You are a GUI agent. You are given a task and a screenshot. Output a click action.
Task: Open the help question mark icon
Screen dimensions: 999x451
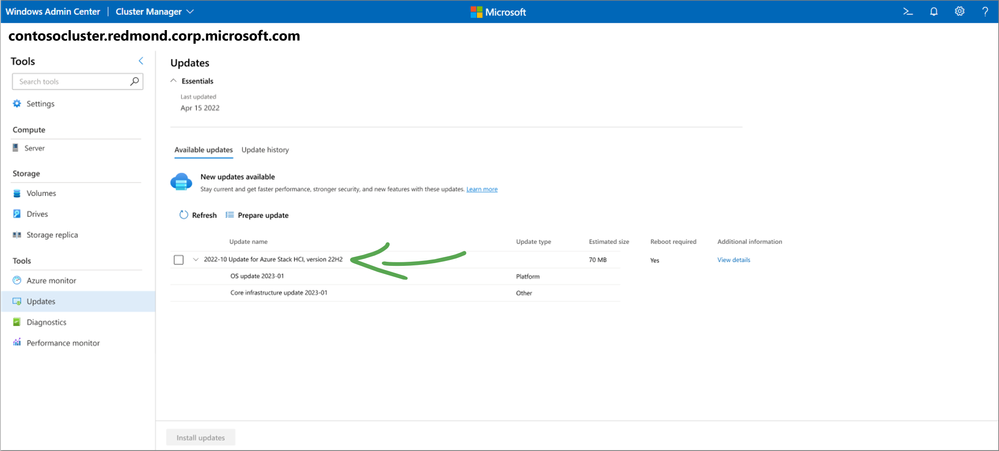tap(984, 11)
